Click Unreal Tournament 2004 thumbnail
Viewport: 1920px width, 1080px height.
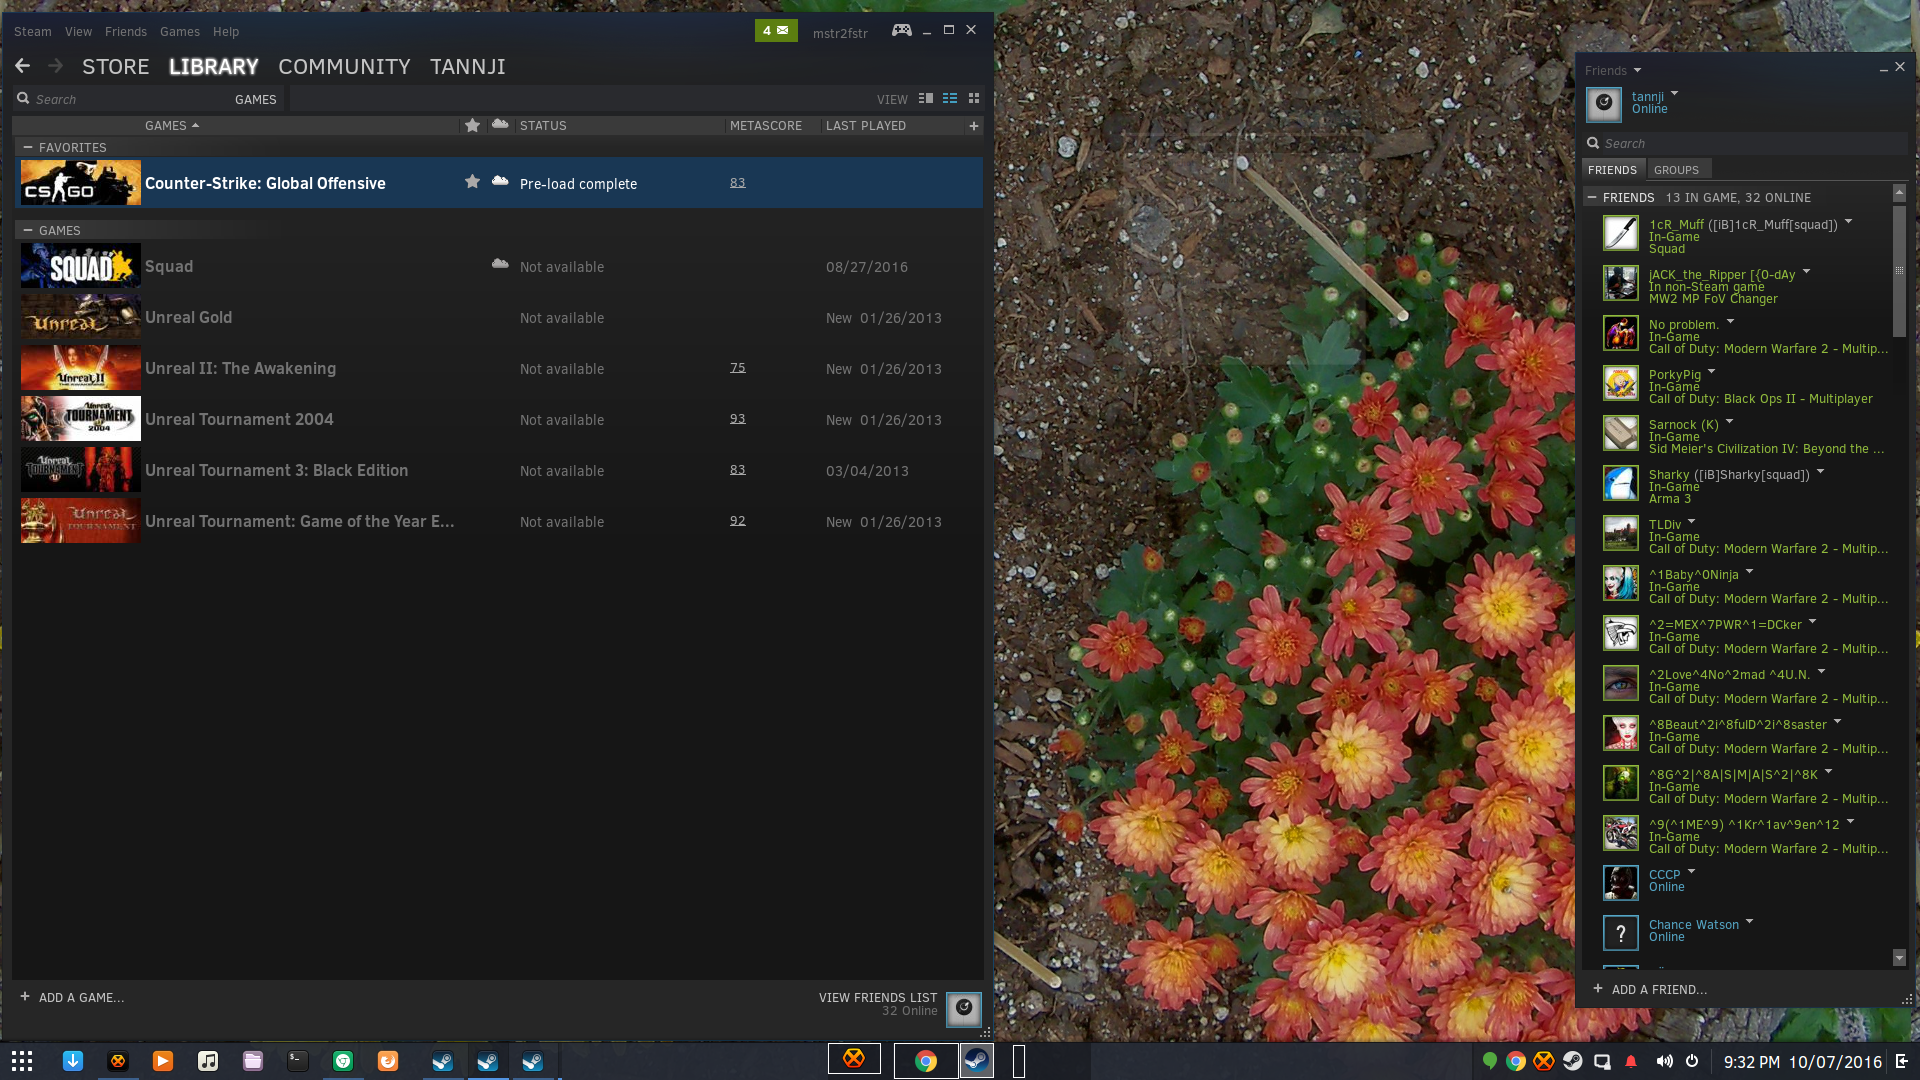(x=81, y=419)
